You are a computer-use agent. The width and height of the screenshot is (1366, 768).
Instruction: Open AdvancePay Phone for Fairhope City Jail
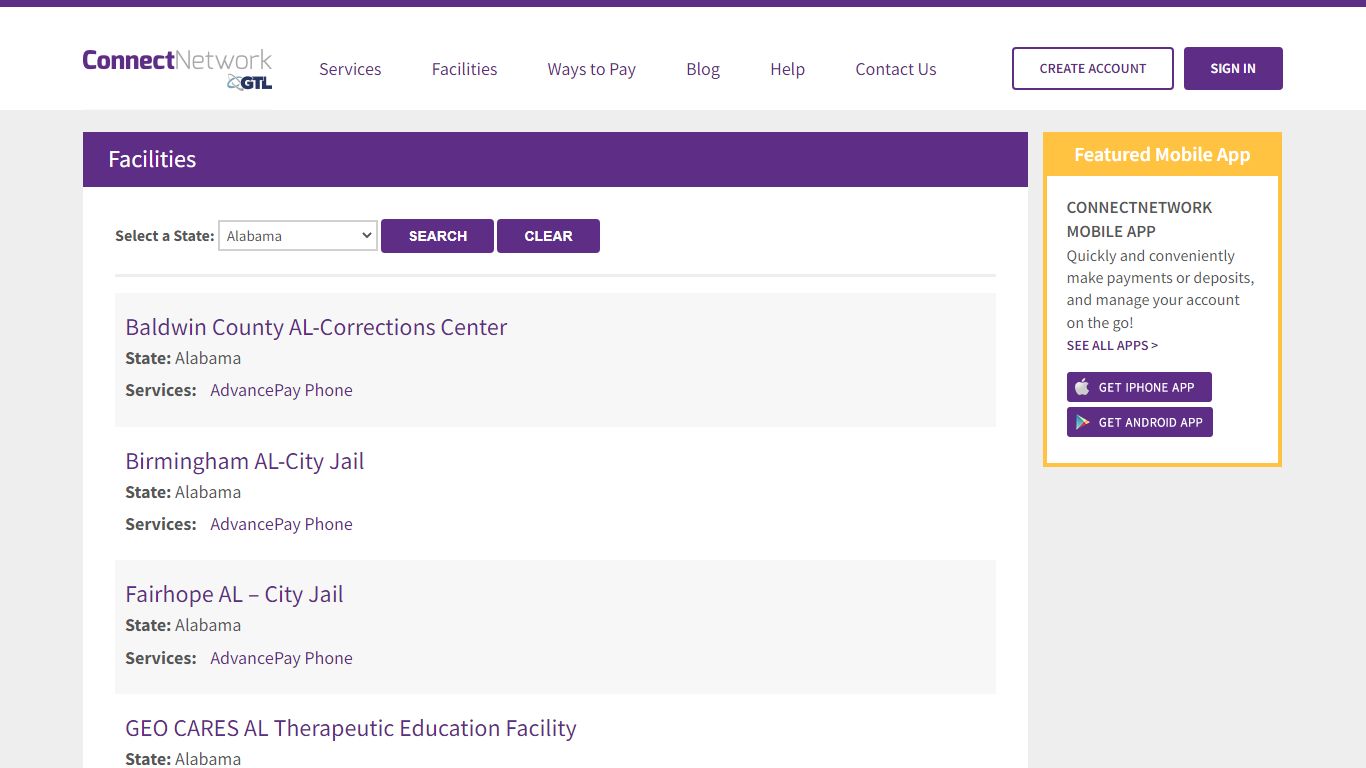[x=281, y=658]
